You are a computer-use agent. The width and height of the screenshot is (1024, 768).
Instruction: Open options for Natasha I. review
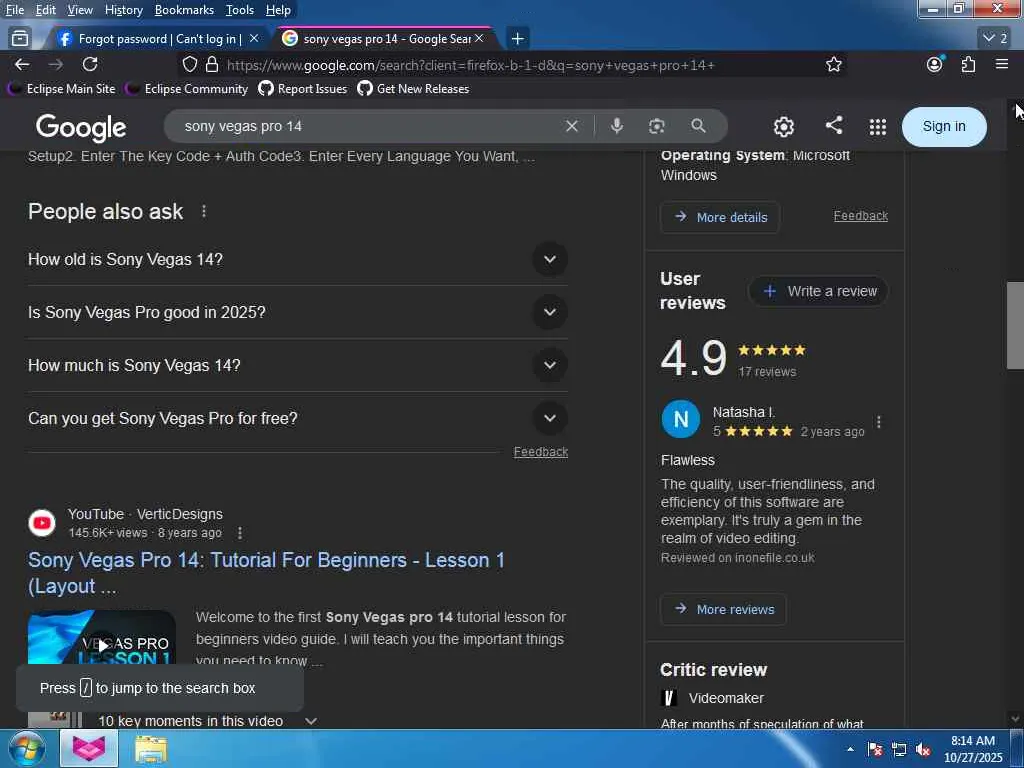[x=878, y=422]
